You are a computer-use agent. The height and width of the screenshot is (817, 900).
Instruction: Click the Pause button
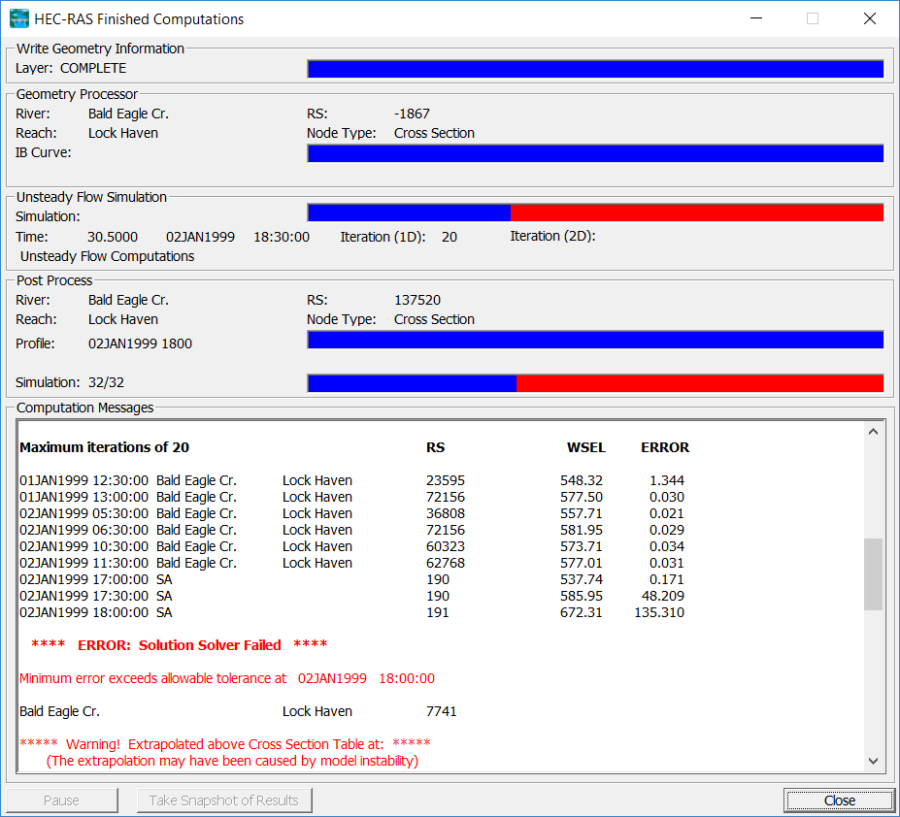point(62,800)
